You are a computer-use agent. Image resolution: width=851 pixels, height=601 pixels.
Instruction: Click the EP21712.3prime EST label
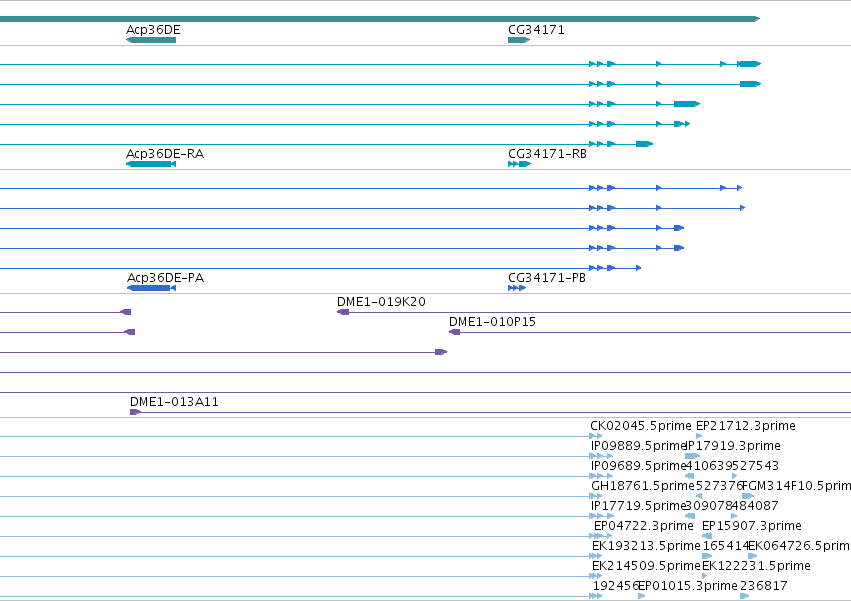tap(746, 426)
